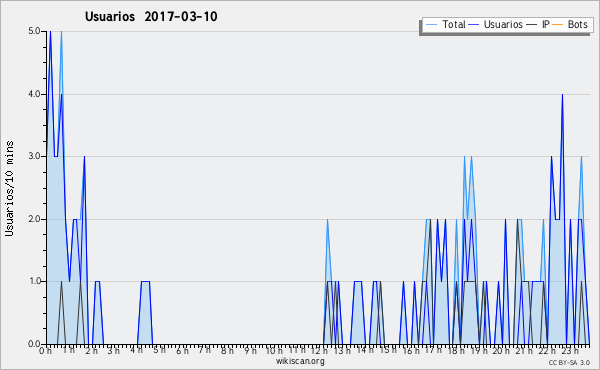Click the 6 h x-axis label
The width and height of the screenshot is (600, 370).
pos(182,350)
